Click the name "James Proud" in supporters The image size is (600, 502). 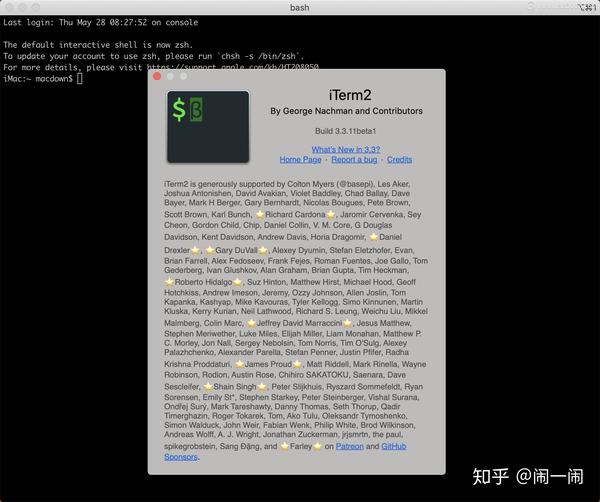(268, 364)
